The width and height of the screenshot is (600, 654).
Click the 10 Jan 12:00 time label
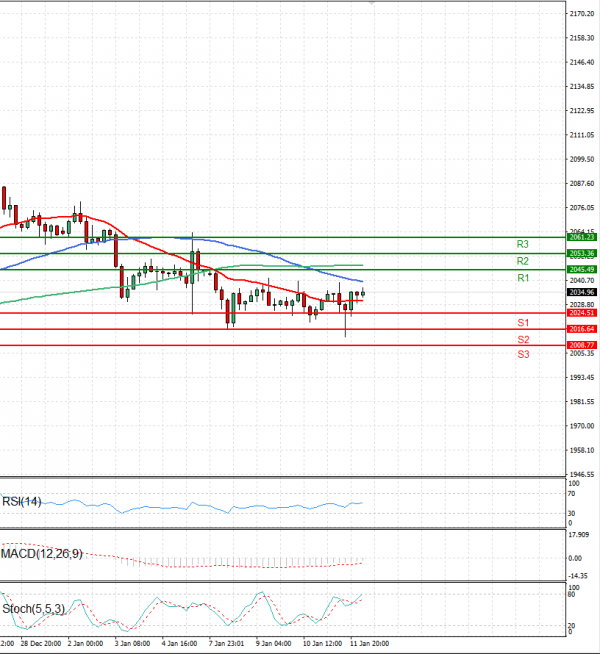[322, 644]
